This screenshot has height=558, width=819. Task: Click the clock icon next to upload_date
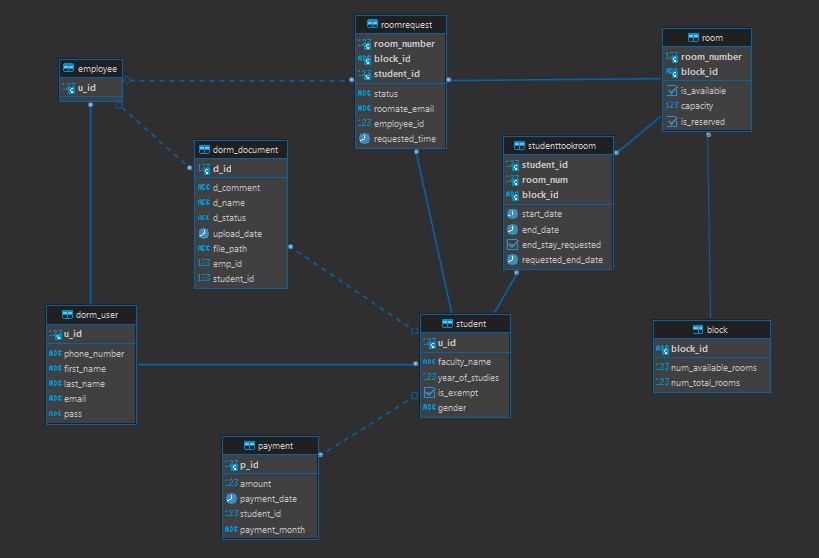click(x=204, y=233)
